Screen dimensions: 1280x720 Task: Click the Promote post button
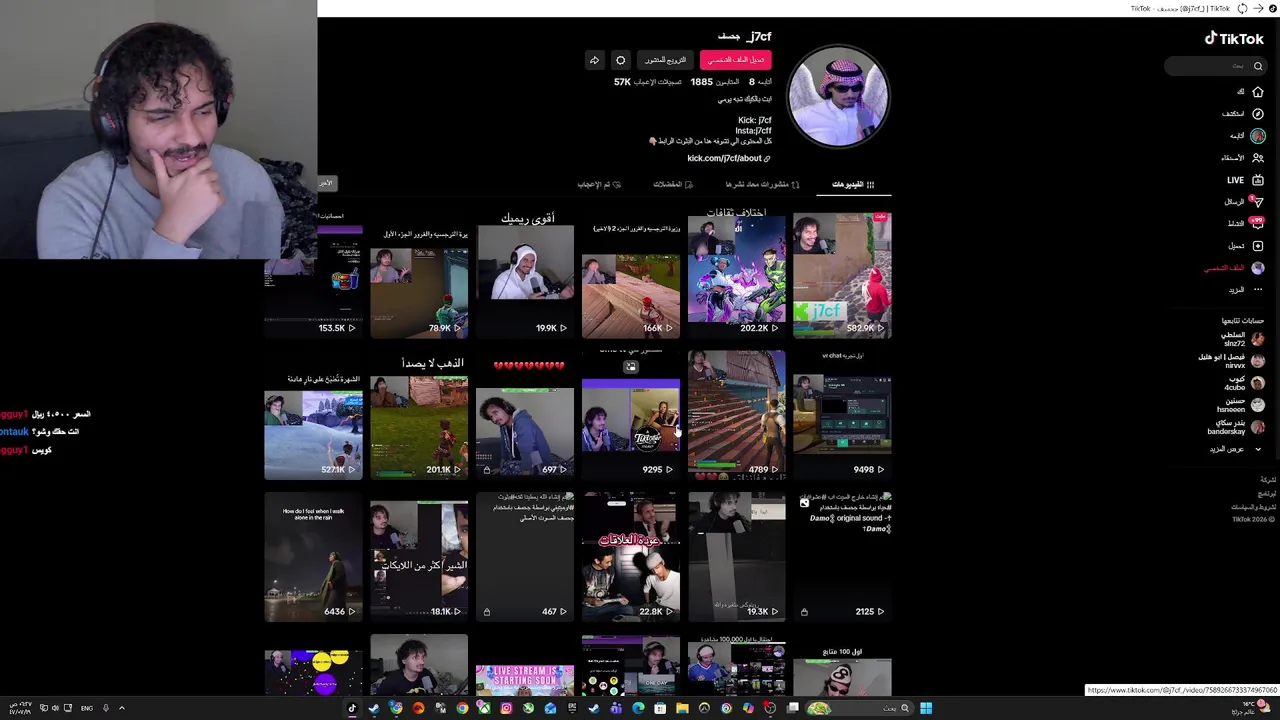(x=665, y=60)
